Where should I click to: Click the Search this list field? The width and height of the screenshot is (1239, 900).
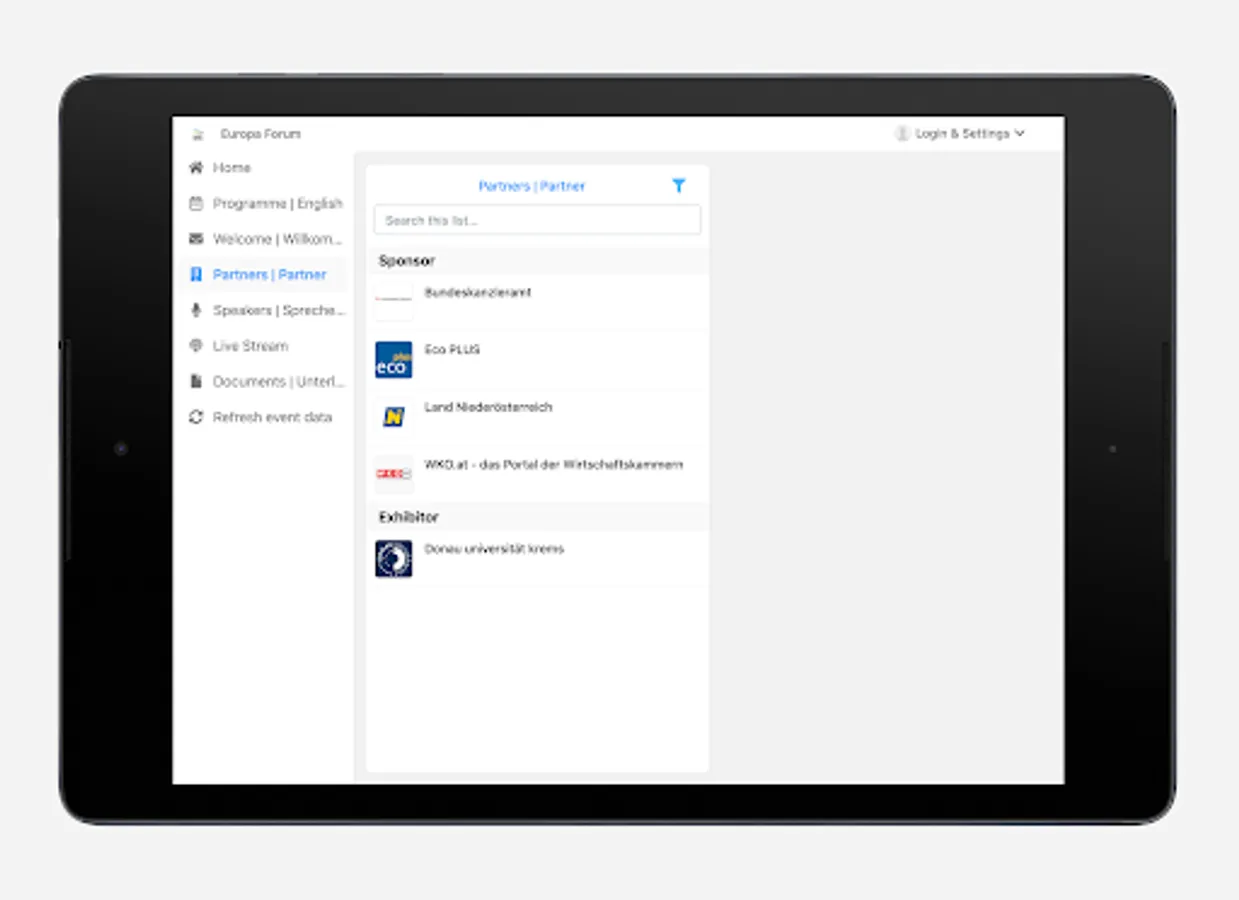537,219
